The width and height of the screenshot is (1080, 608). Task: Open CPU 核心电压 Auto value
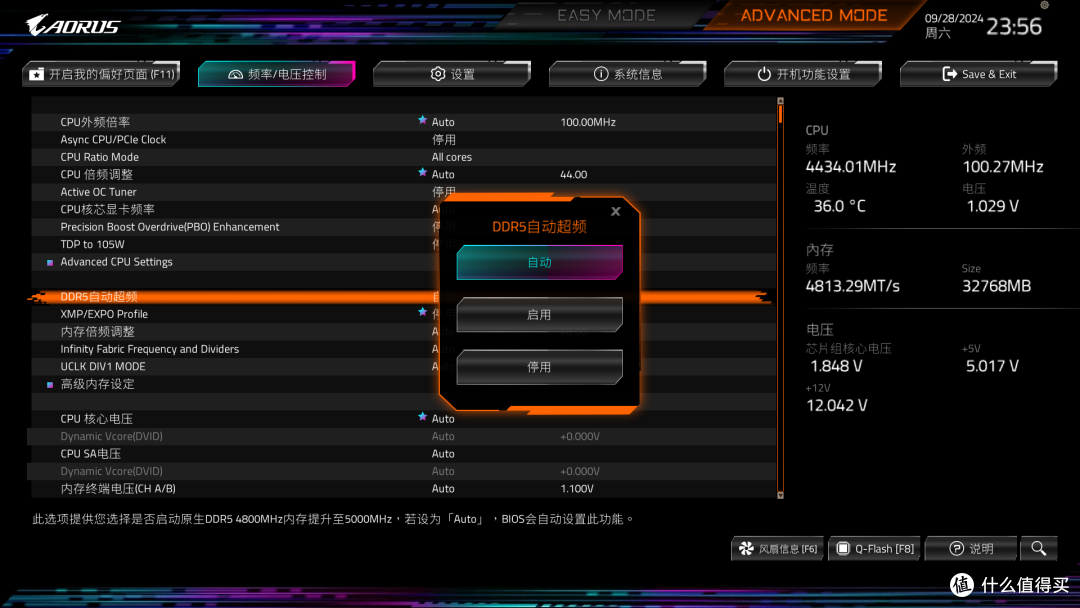(x=443, y=419)
